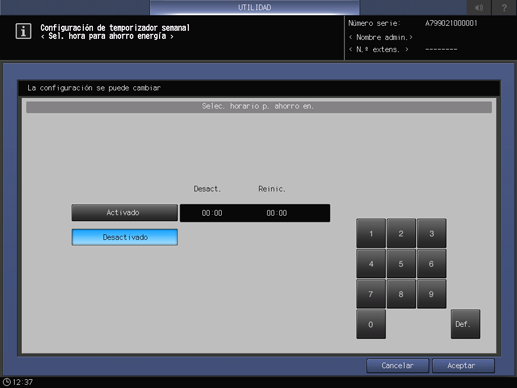Tap keypad number 8
The image size is (517, 388).
click(401, 294)
